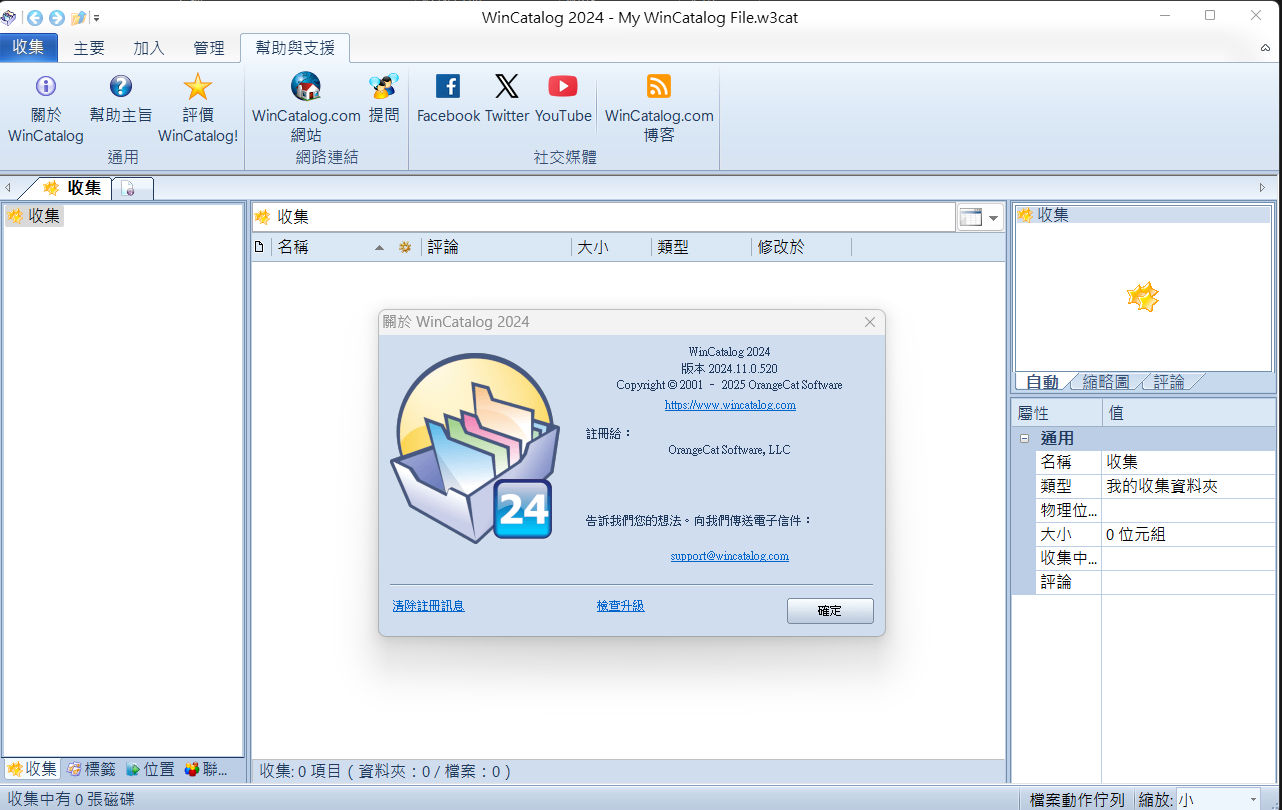
Task: Select the 幫助與支援 ribbon tab
Action: pos(295,48)
